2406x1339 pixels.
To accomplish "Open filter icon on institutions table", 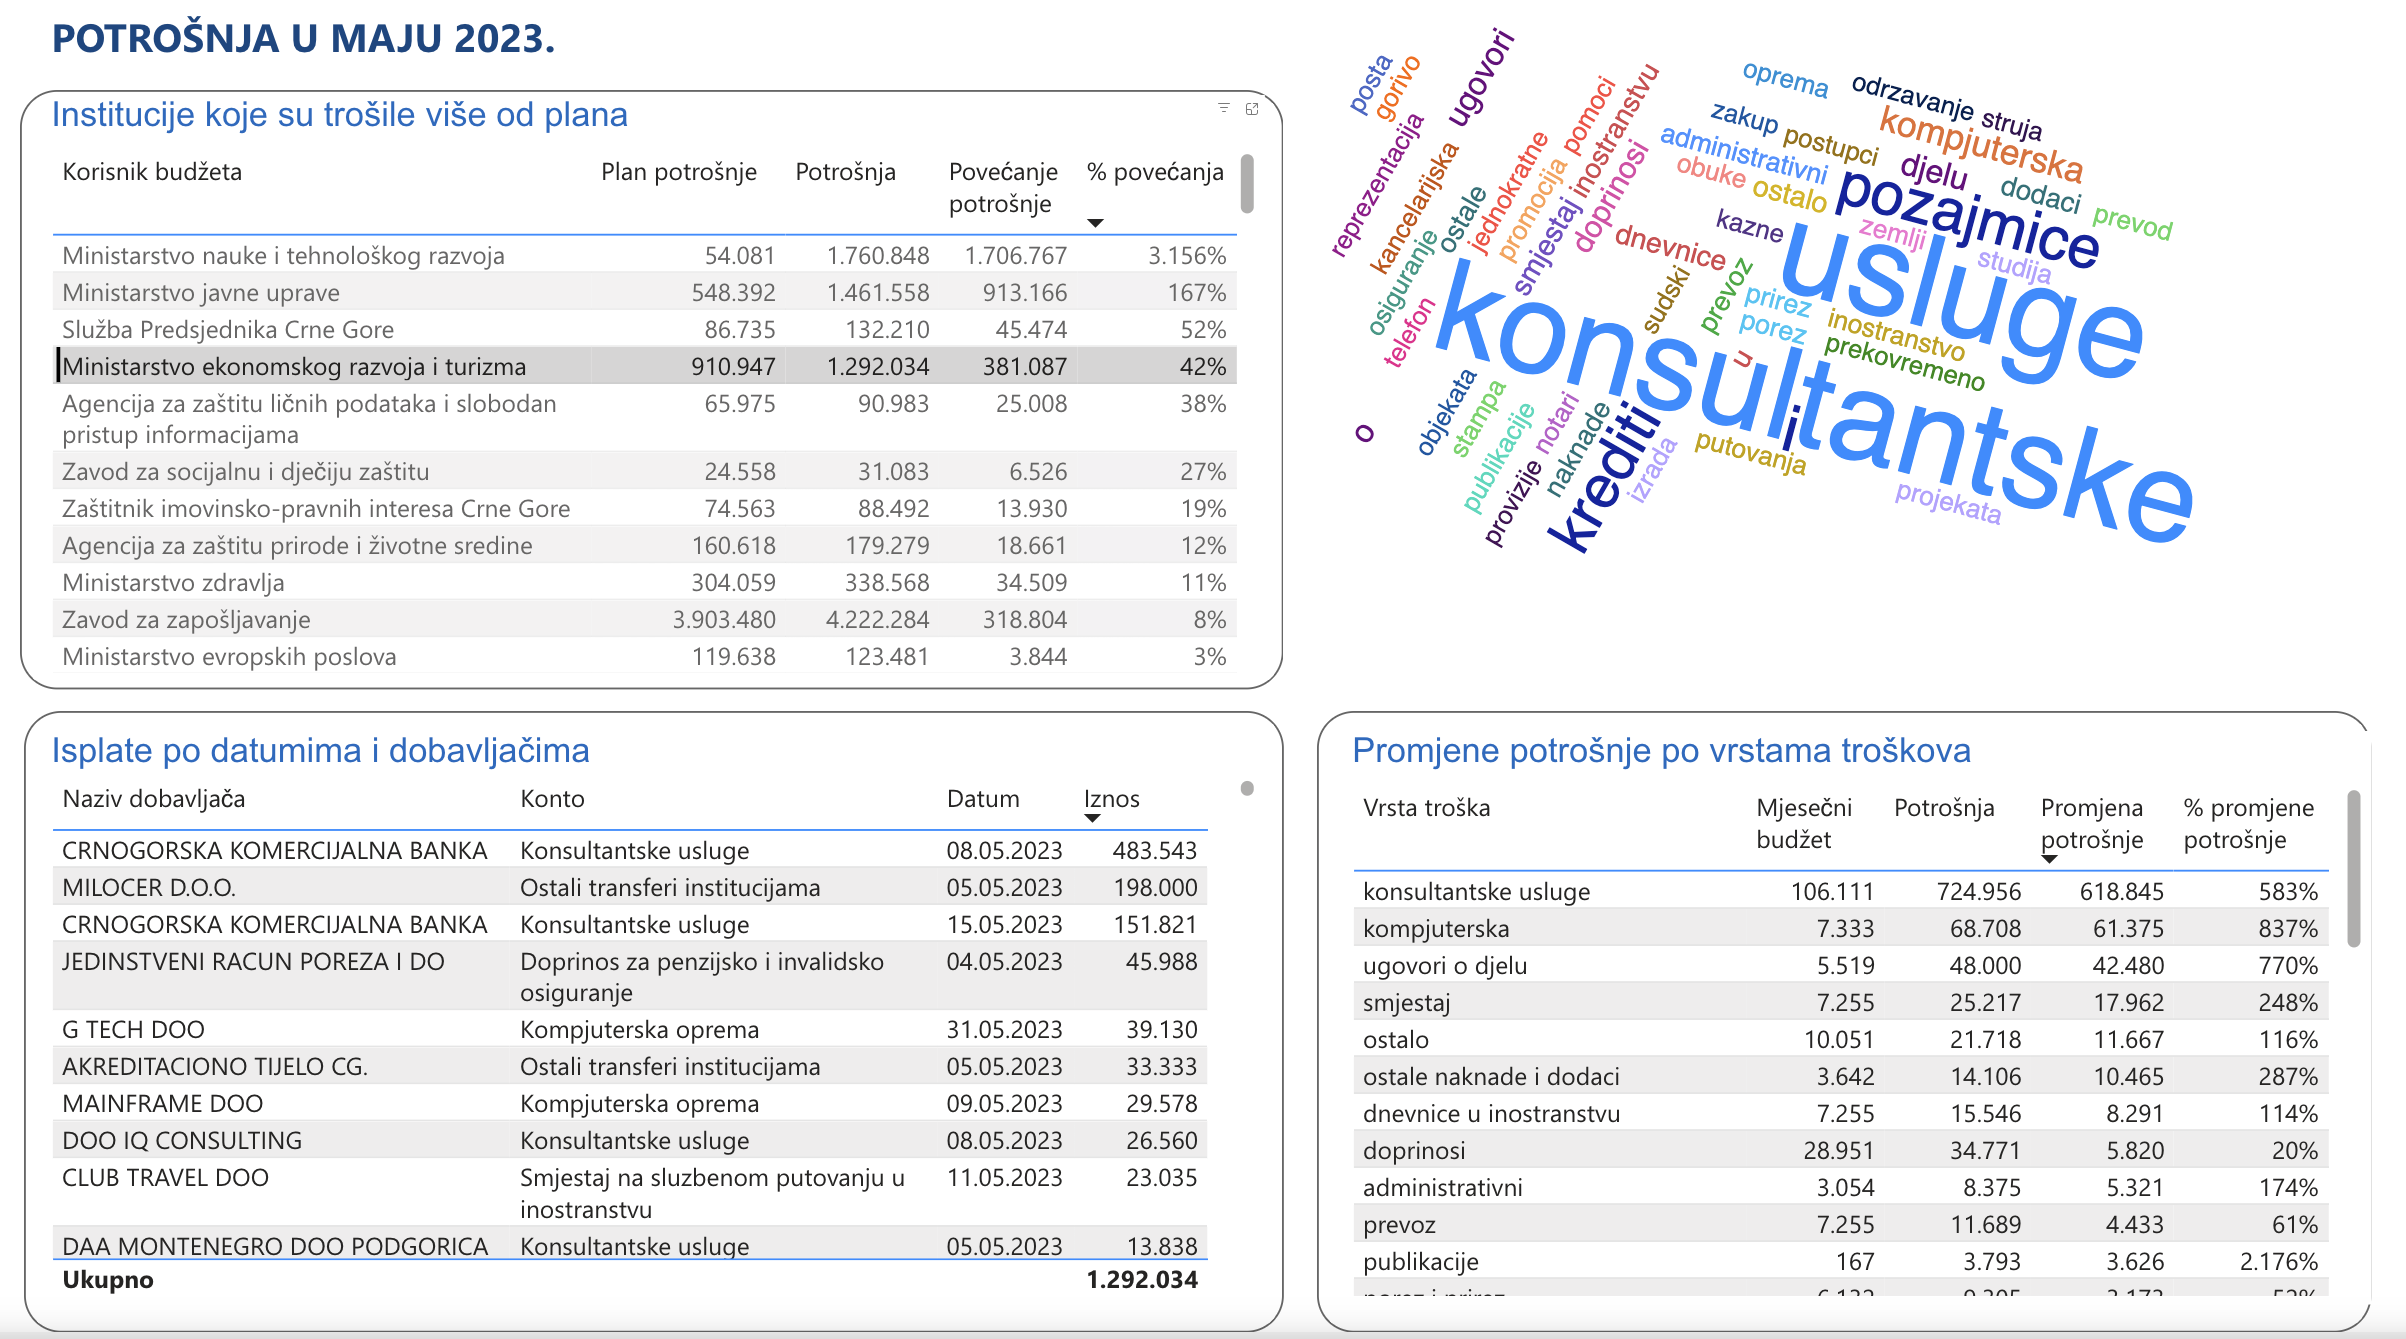I will pos(1223,108).
